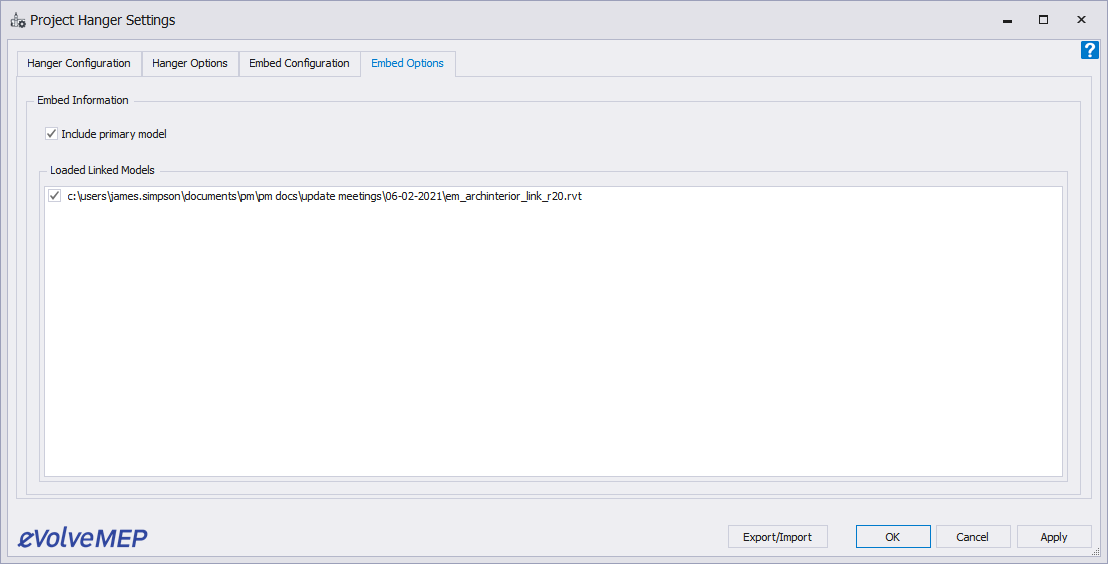Dismiss the dialog with the Cancel button
The height and width of the screenshot is (564, 1108).
tap(973, 536)
